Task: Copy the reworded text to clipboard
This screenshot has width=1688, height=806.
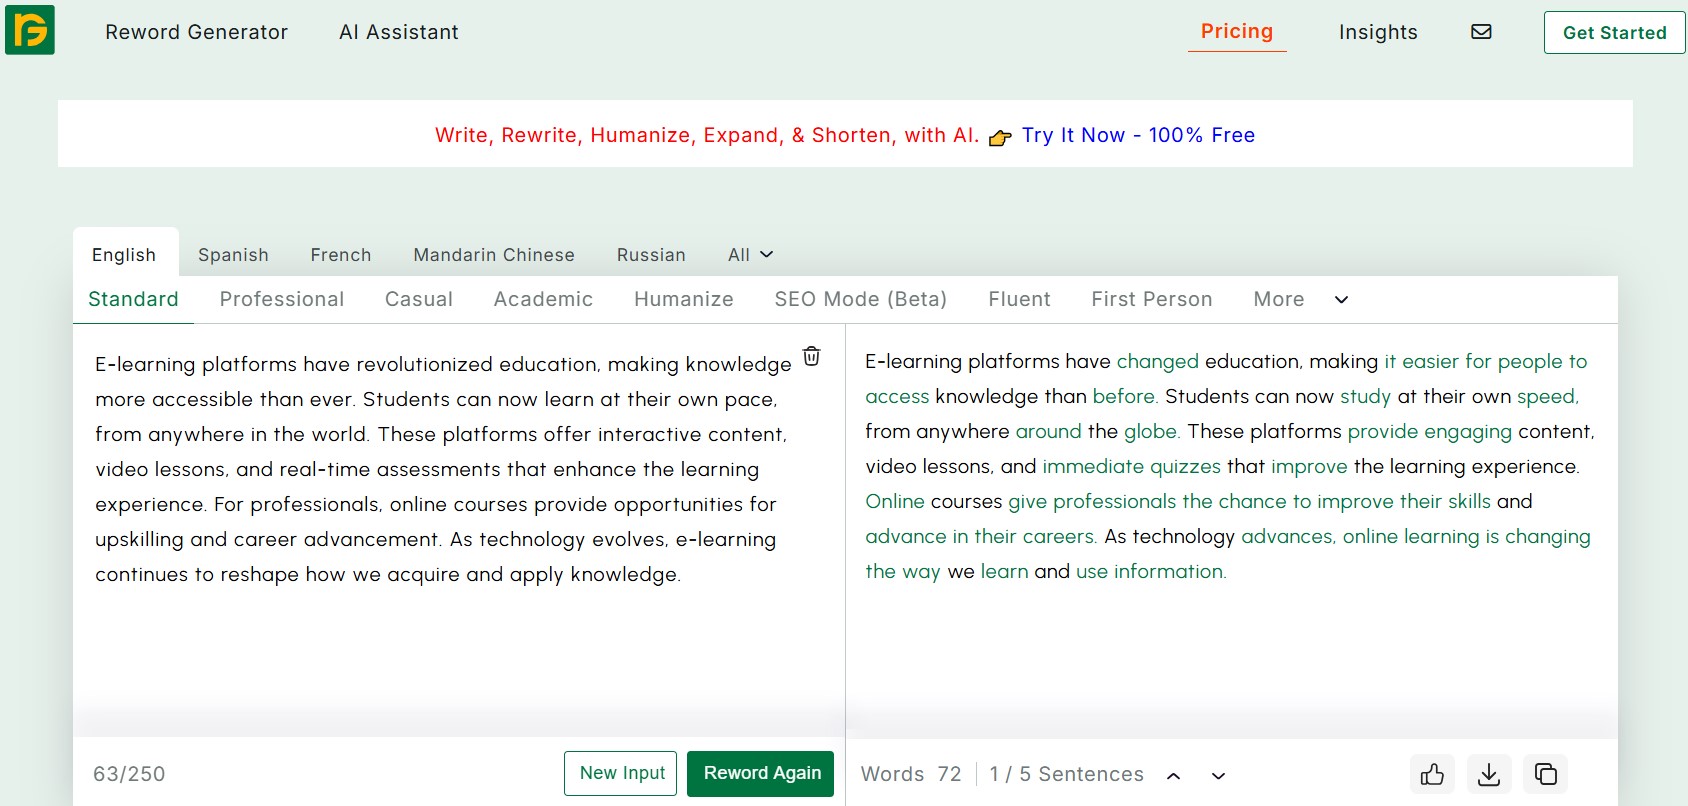Action: 1545,774
